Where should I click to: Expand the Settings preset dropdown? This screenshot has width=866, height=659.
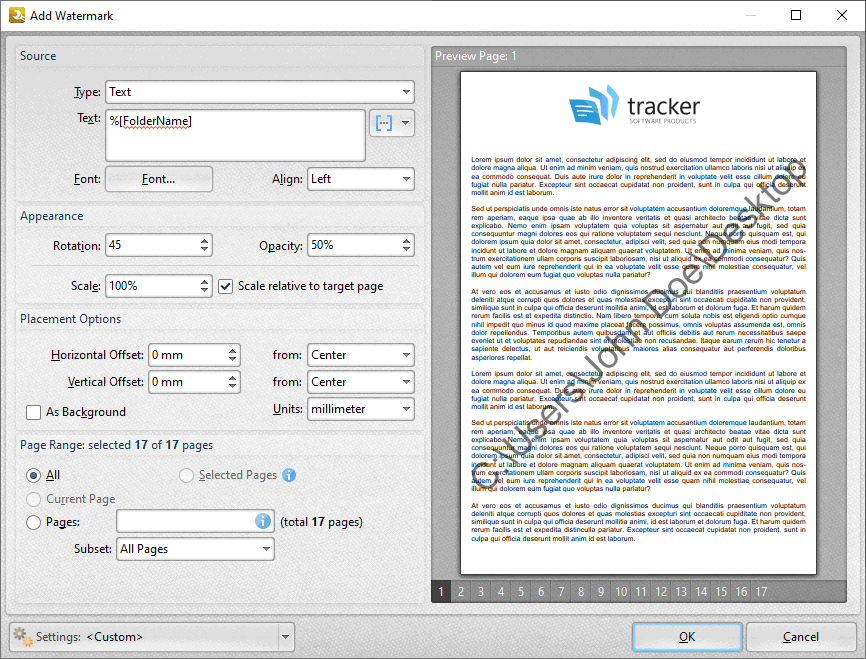coord(286,637)
